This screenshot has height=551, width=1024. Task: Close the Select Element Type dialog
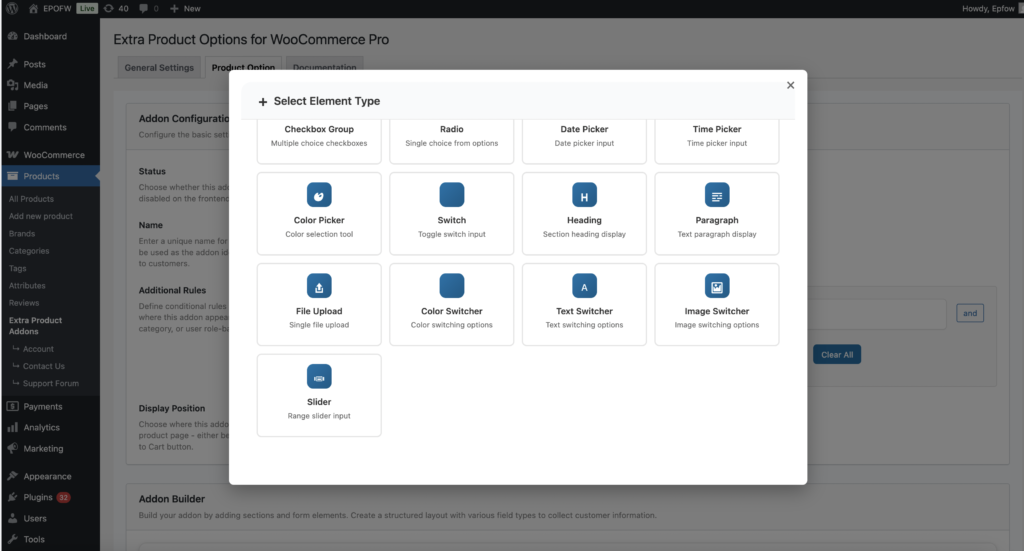click(790, 85)
